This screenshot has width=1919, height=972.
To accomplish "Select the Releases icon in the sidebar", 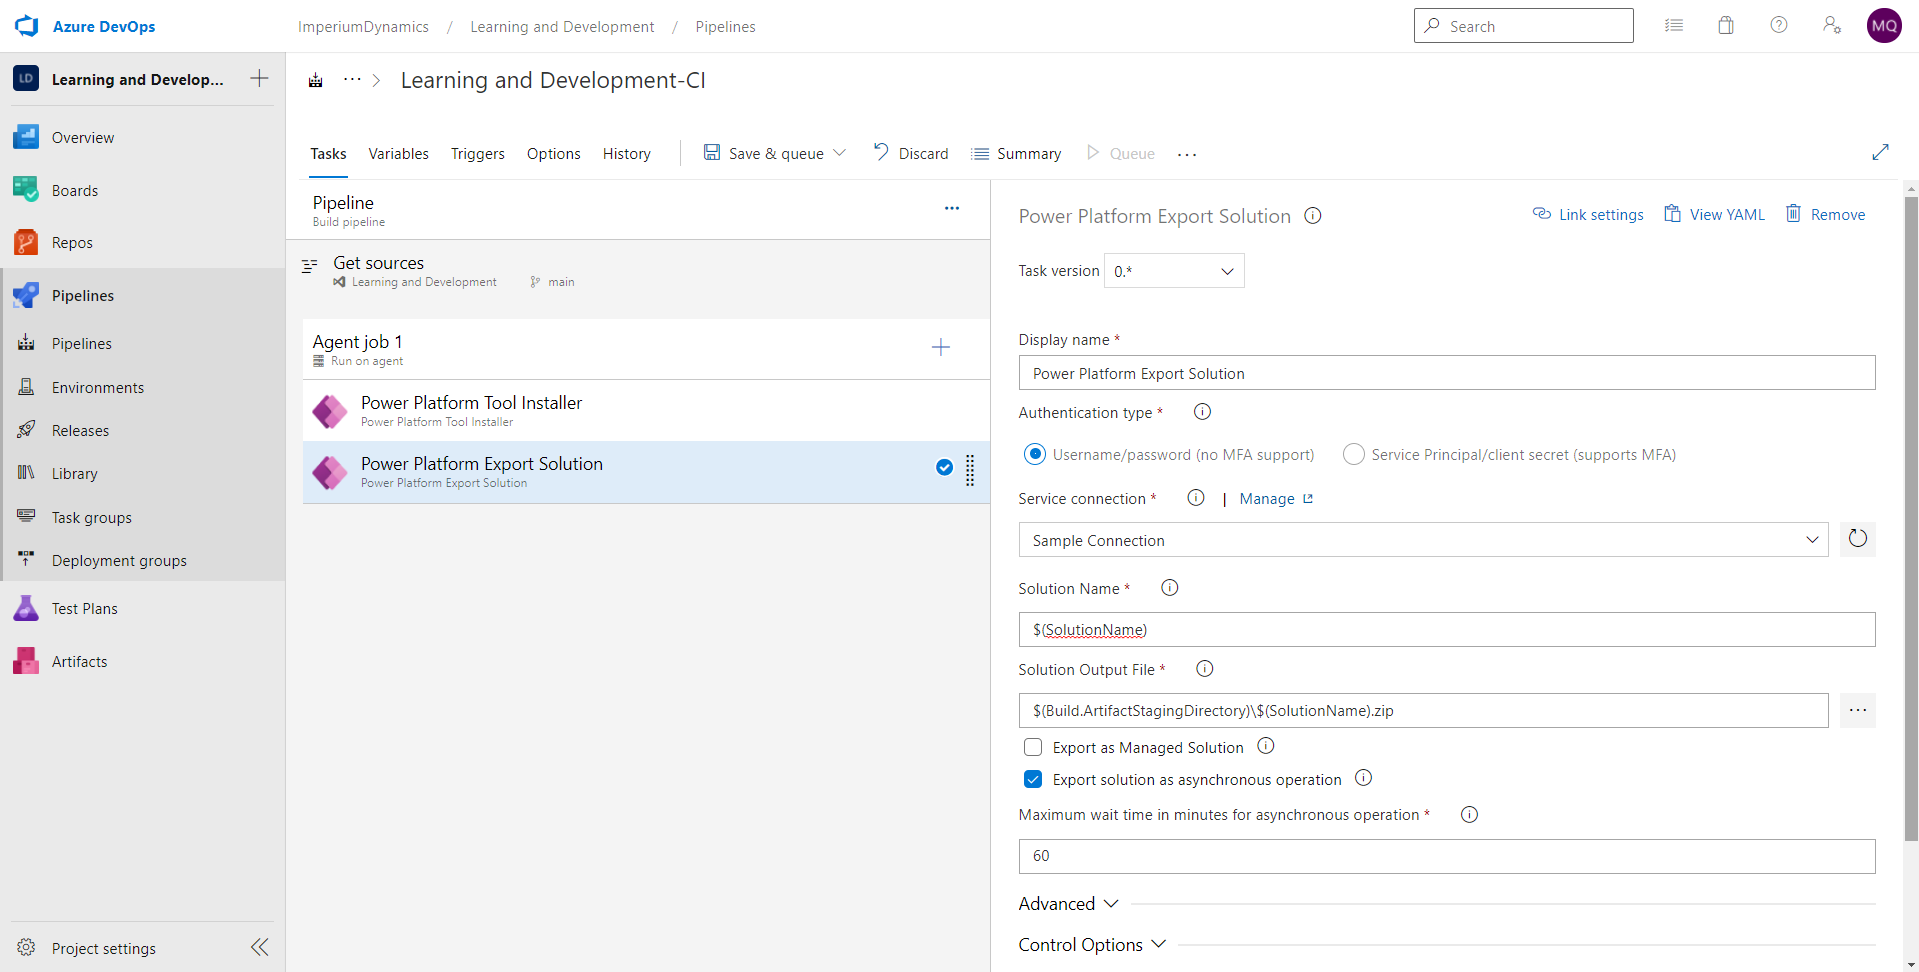I will (x=25, y=429).
